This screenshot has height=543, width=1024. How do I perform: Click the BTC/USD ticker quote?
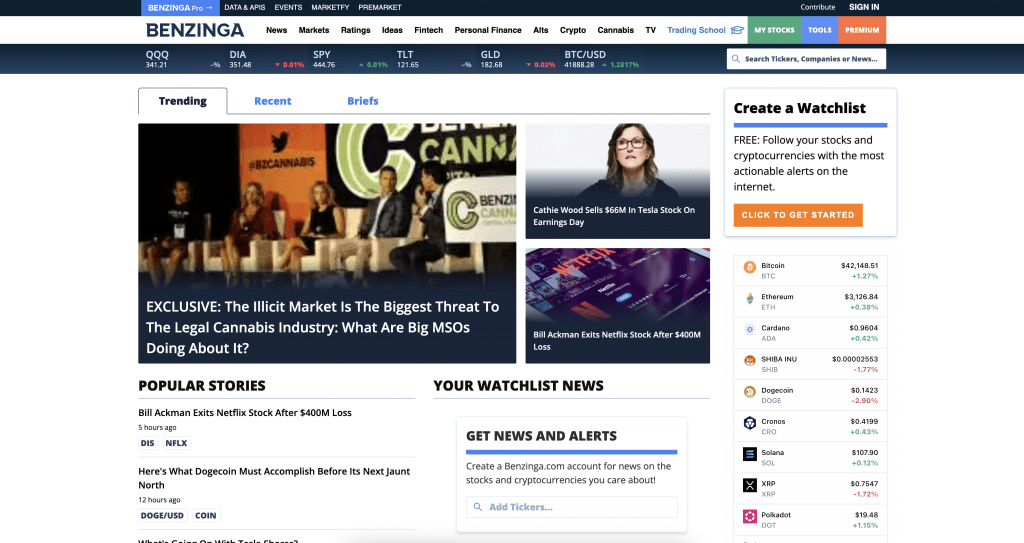tap(601, 59)
